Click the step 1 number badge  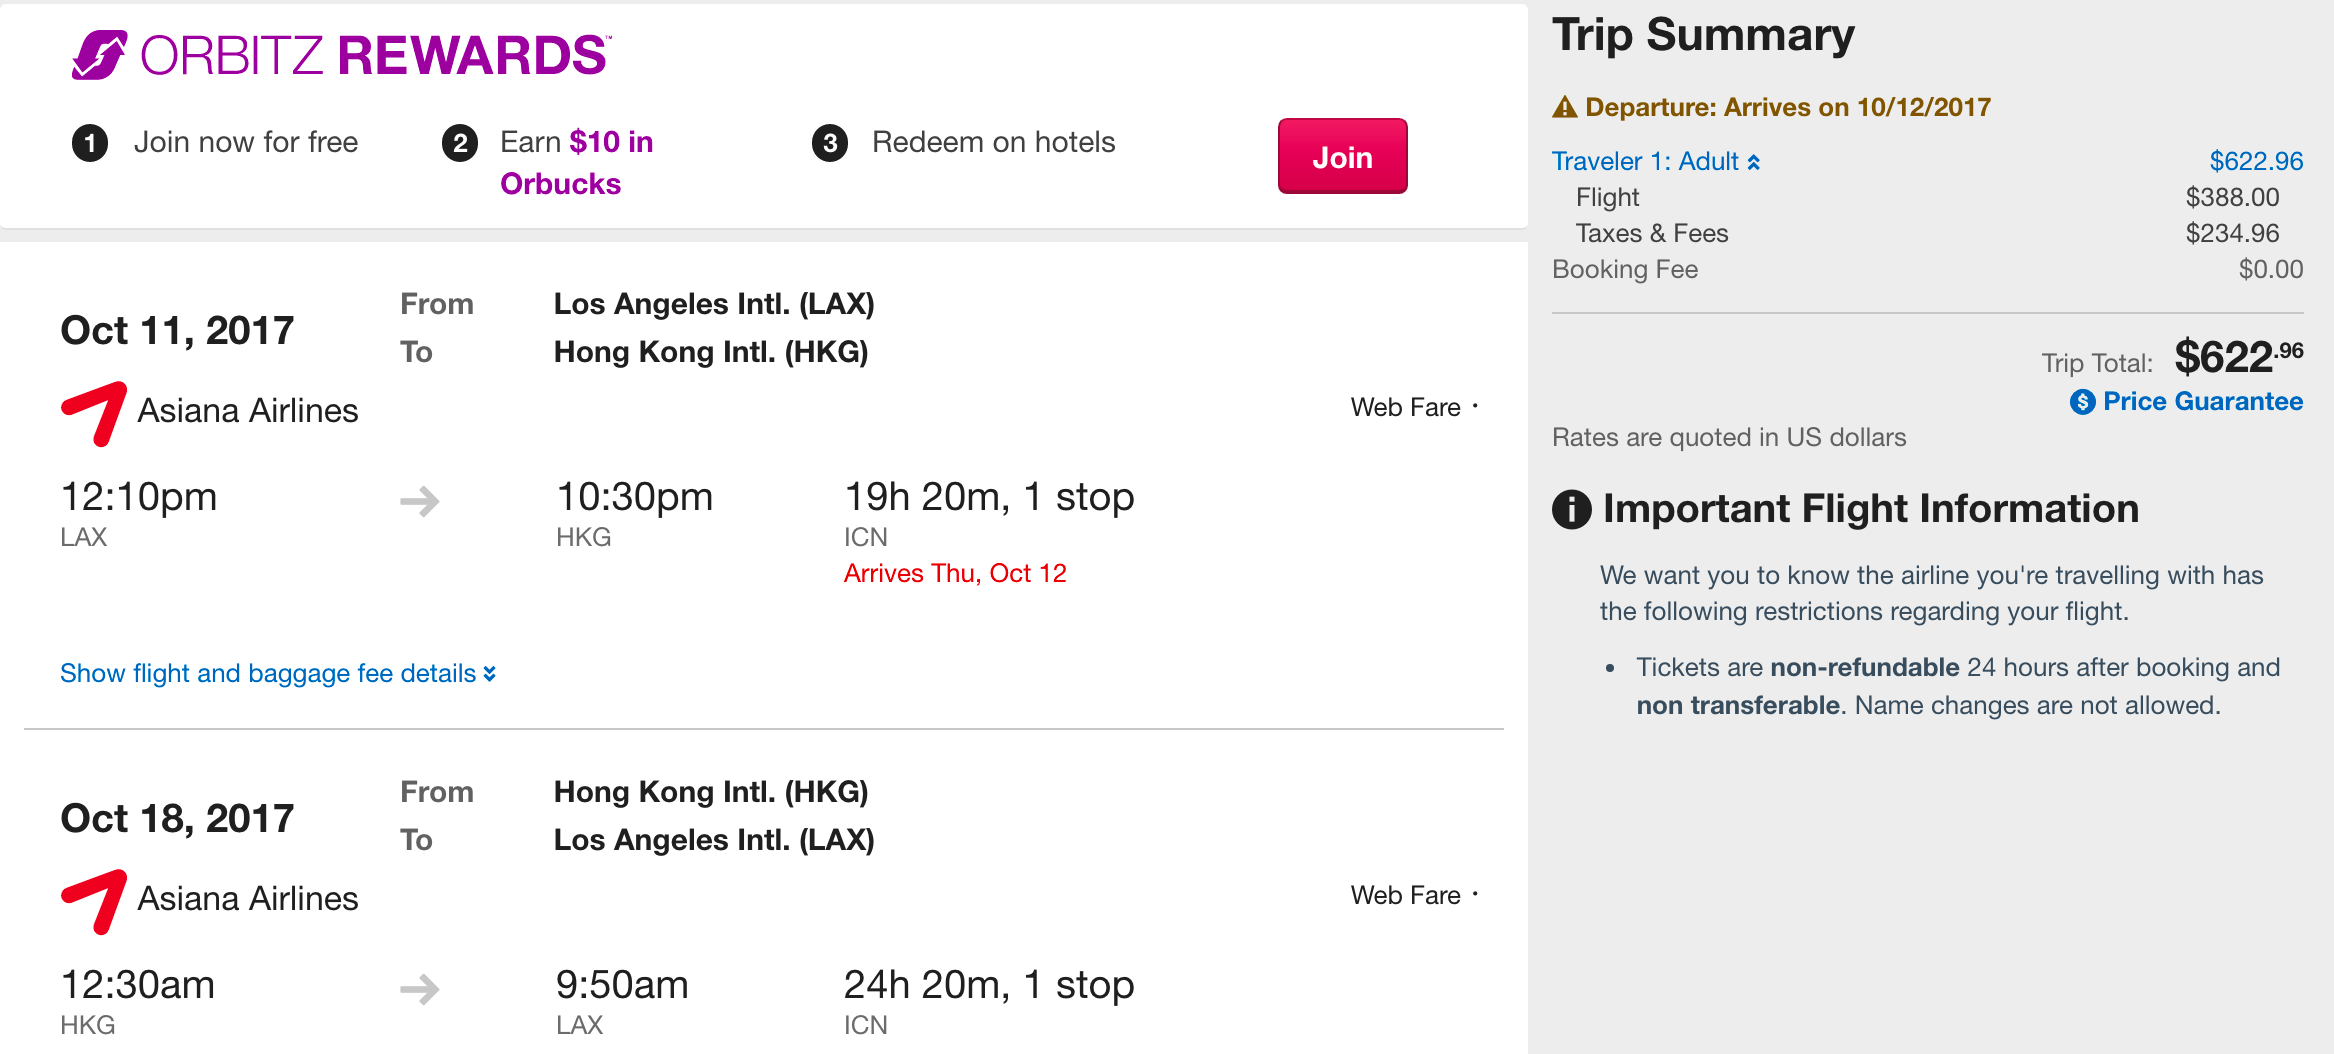90,143
